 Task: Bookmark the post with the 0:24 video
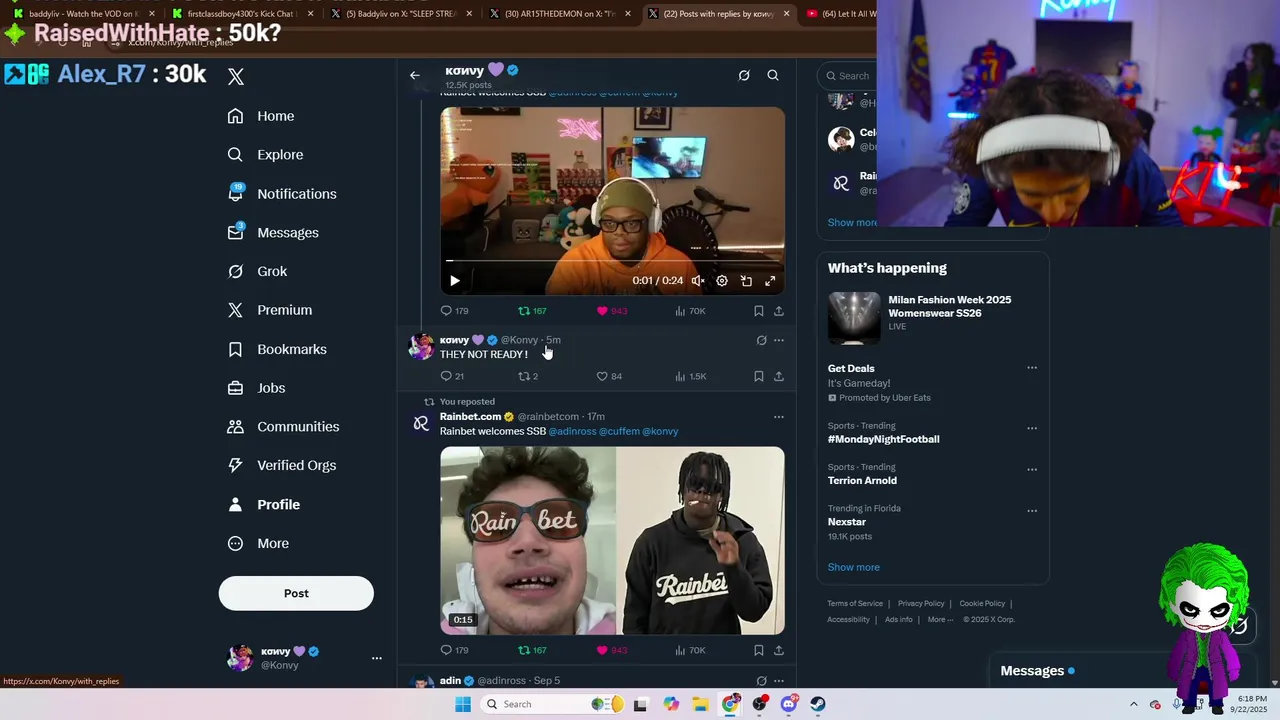(759, 311)
